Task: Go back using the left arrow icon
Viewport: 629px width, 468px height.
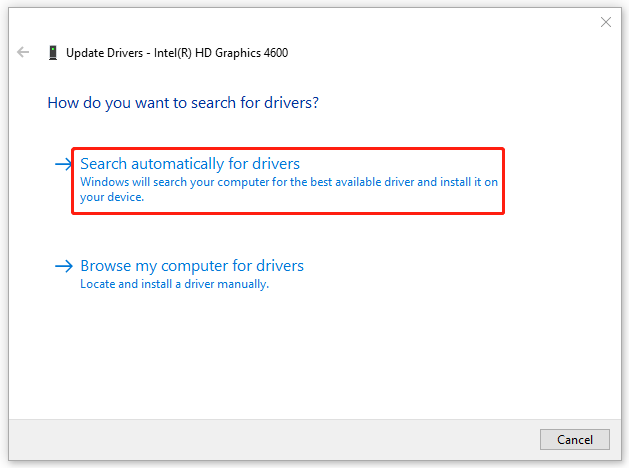Action: [x=23, y=52]
